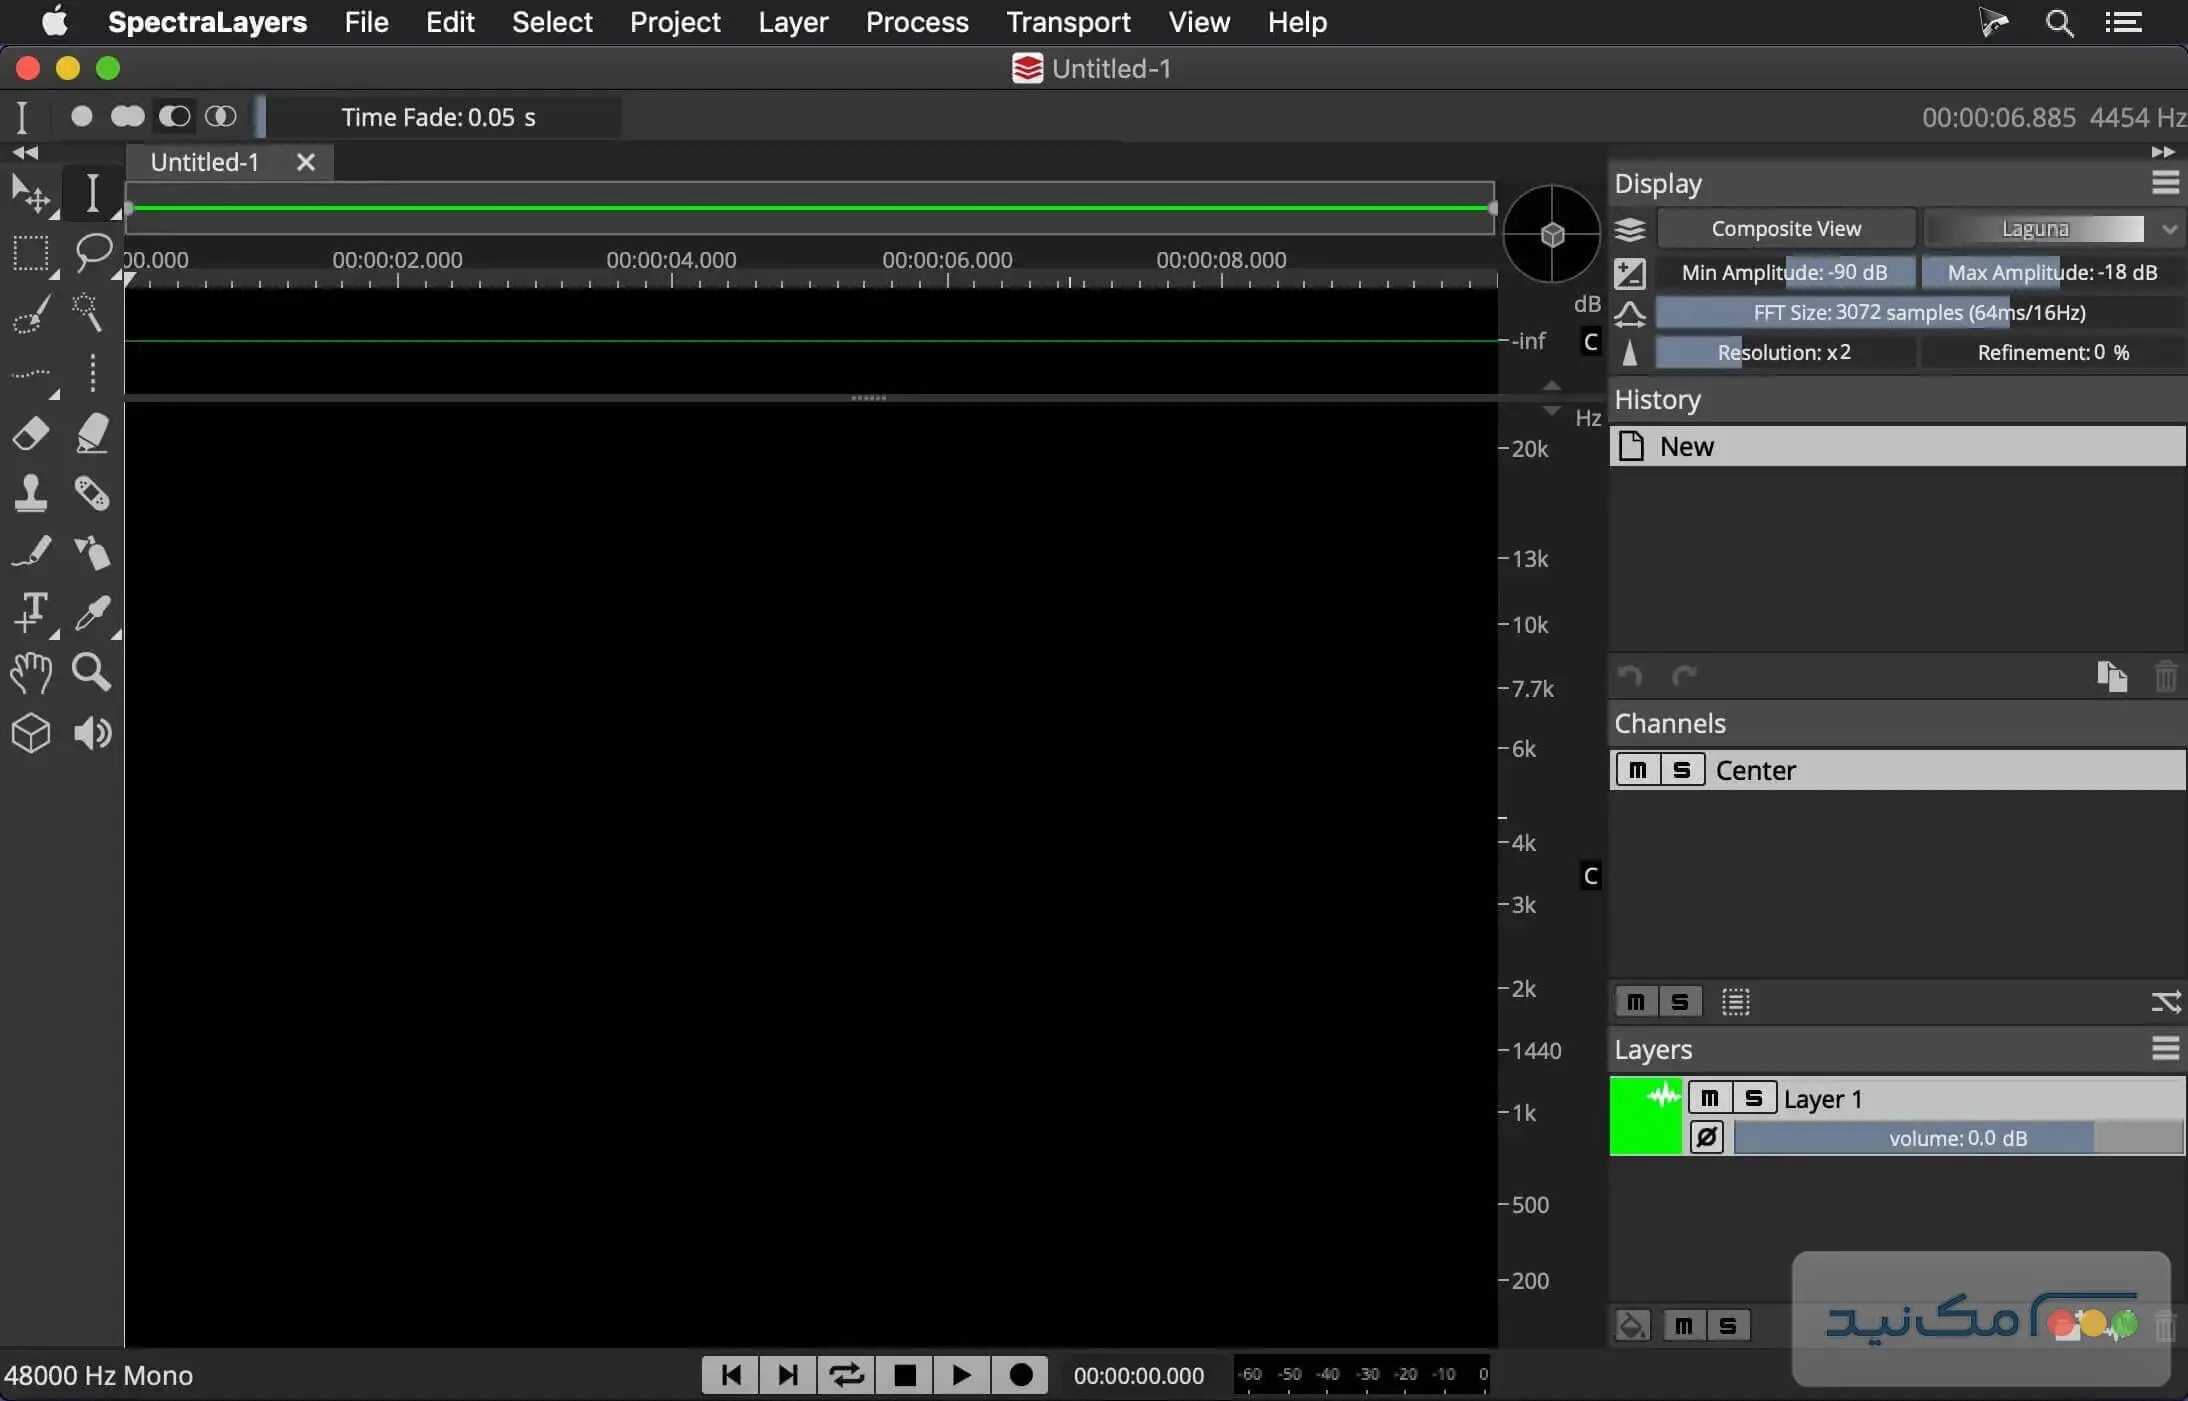Activate the hand pan tool
The image size is (2188, 1401).
[30, 673]
